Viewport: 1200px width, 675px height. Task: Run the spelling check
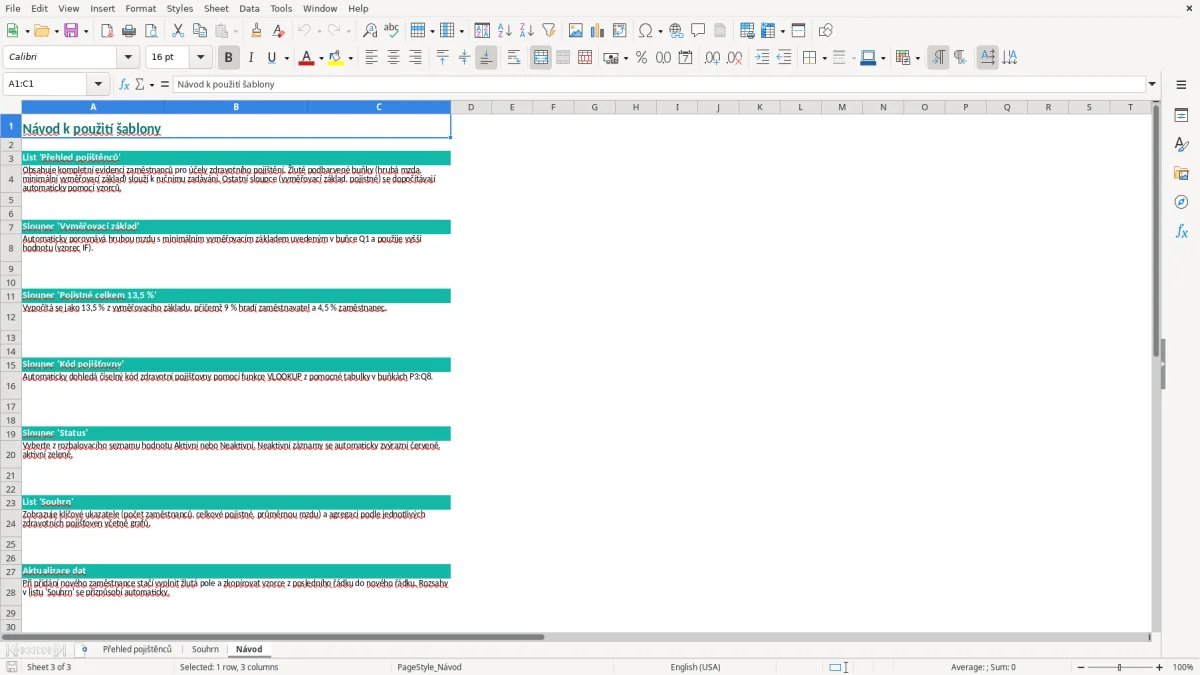pos(392,31)
